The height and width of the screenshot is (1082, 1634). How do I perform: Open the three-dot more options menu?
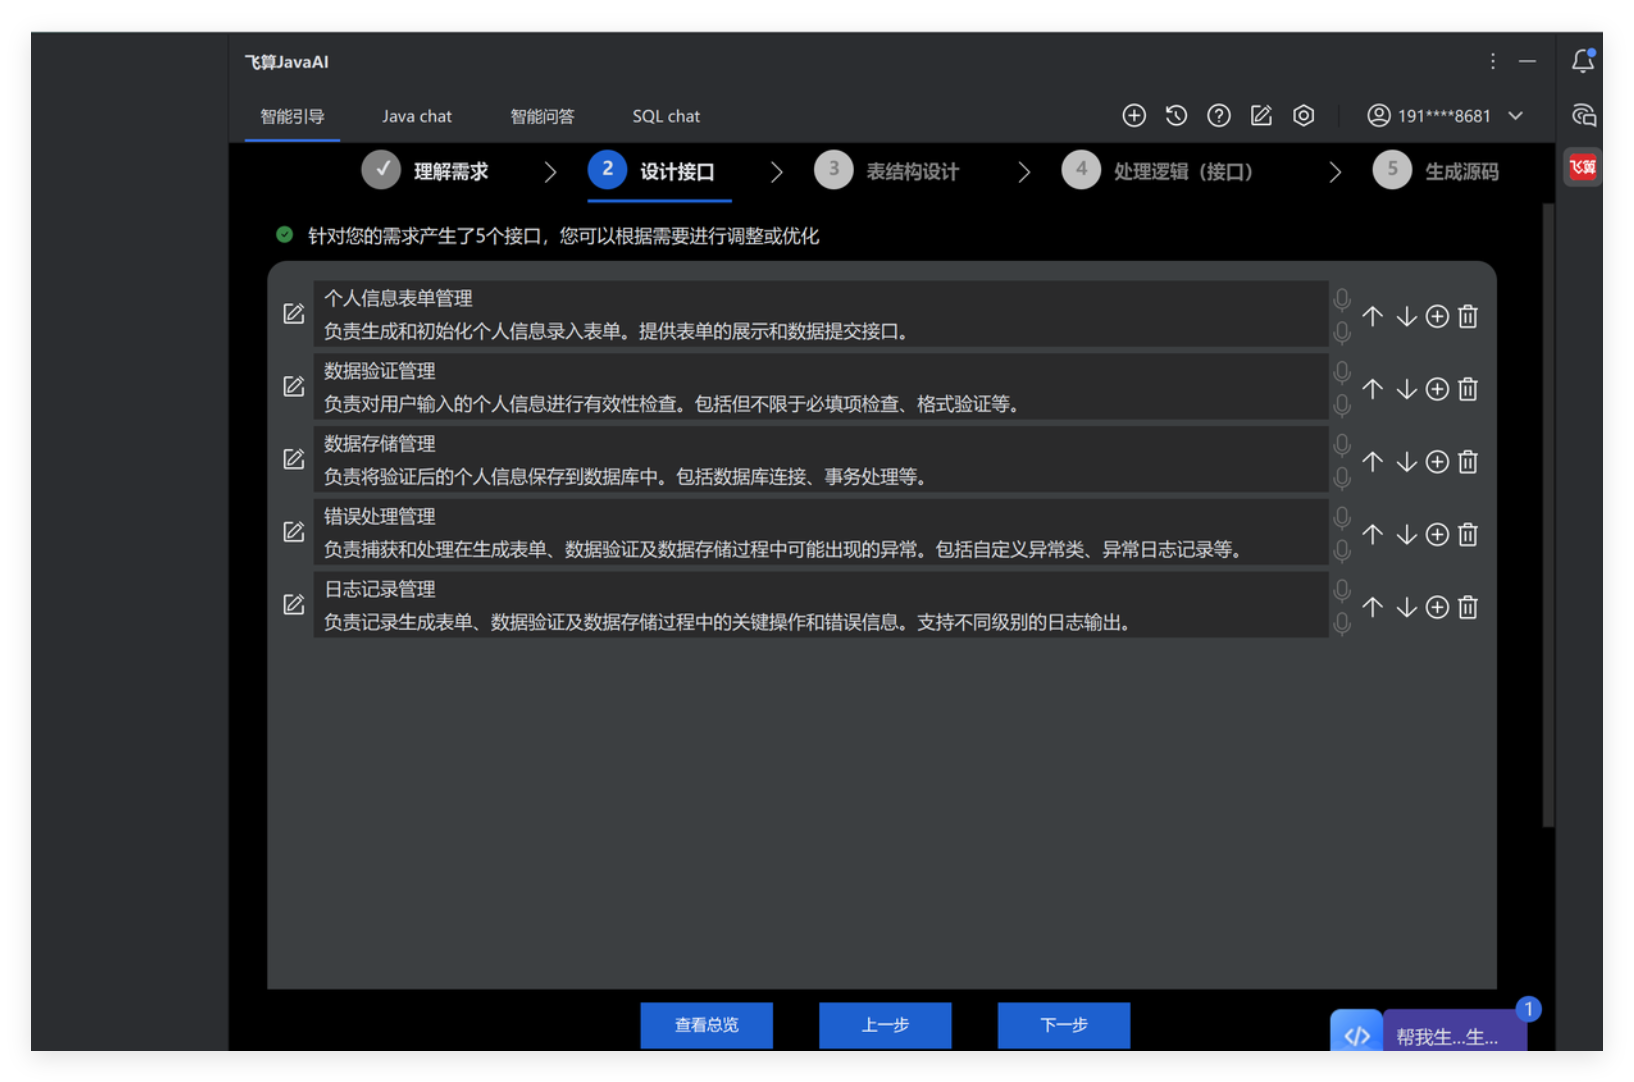[1492, 62]
